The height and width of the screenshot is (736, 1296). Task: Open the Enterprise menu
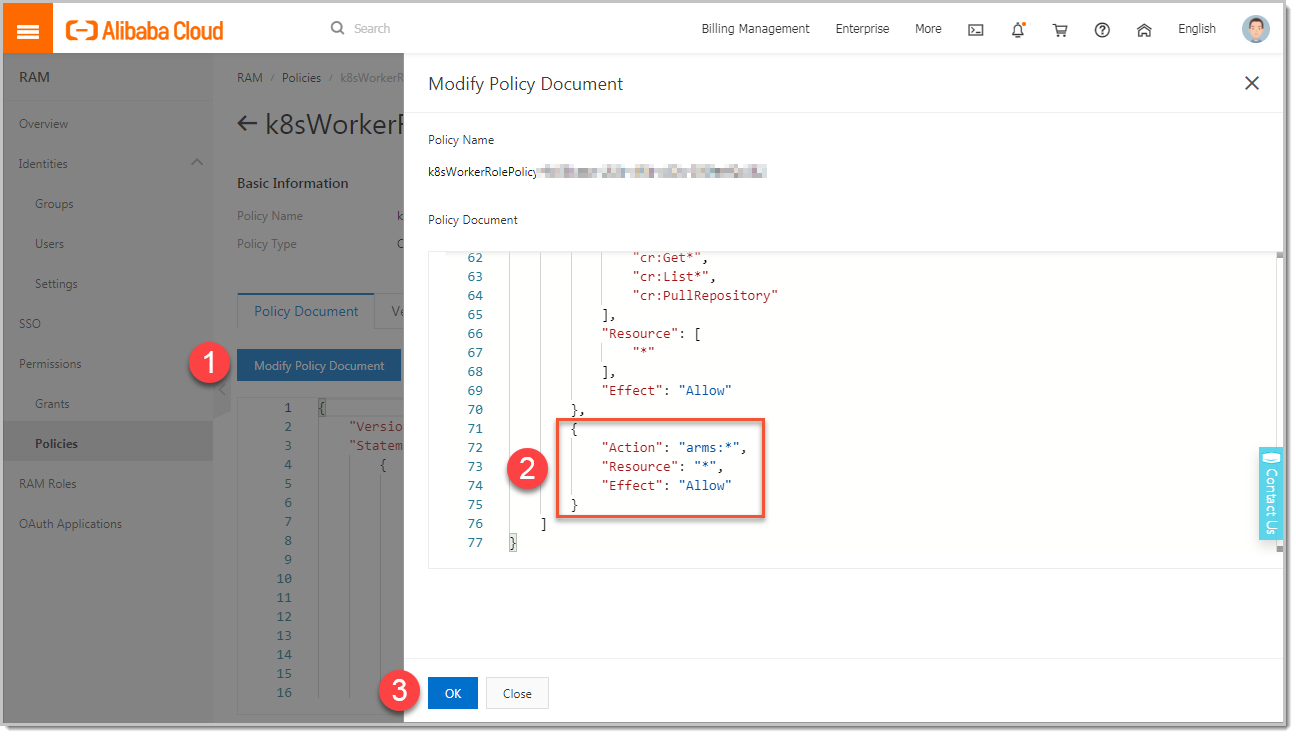coord(862,29)
